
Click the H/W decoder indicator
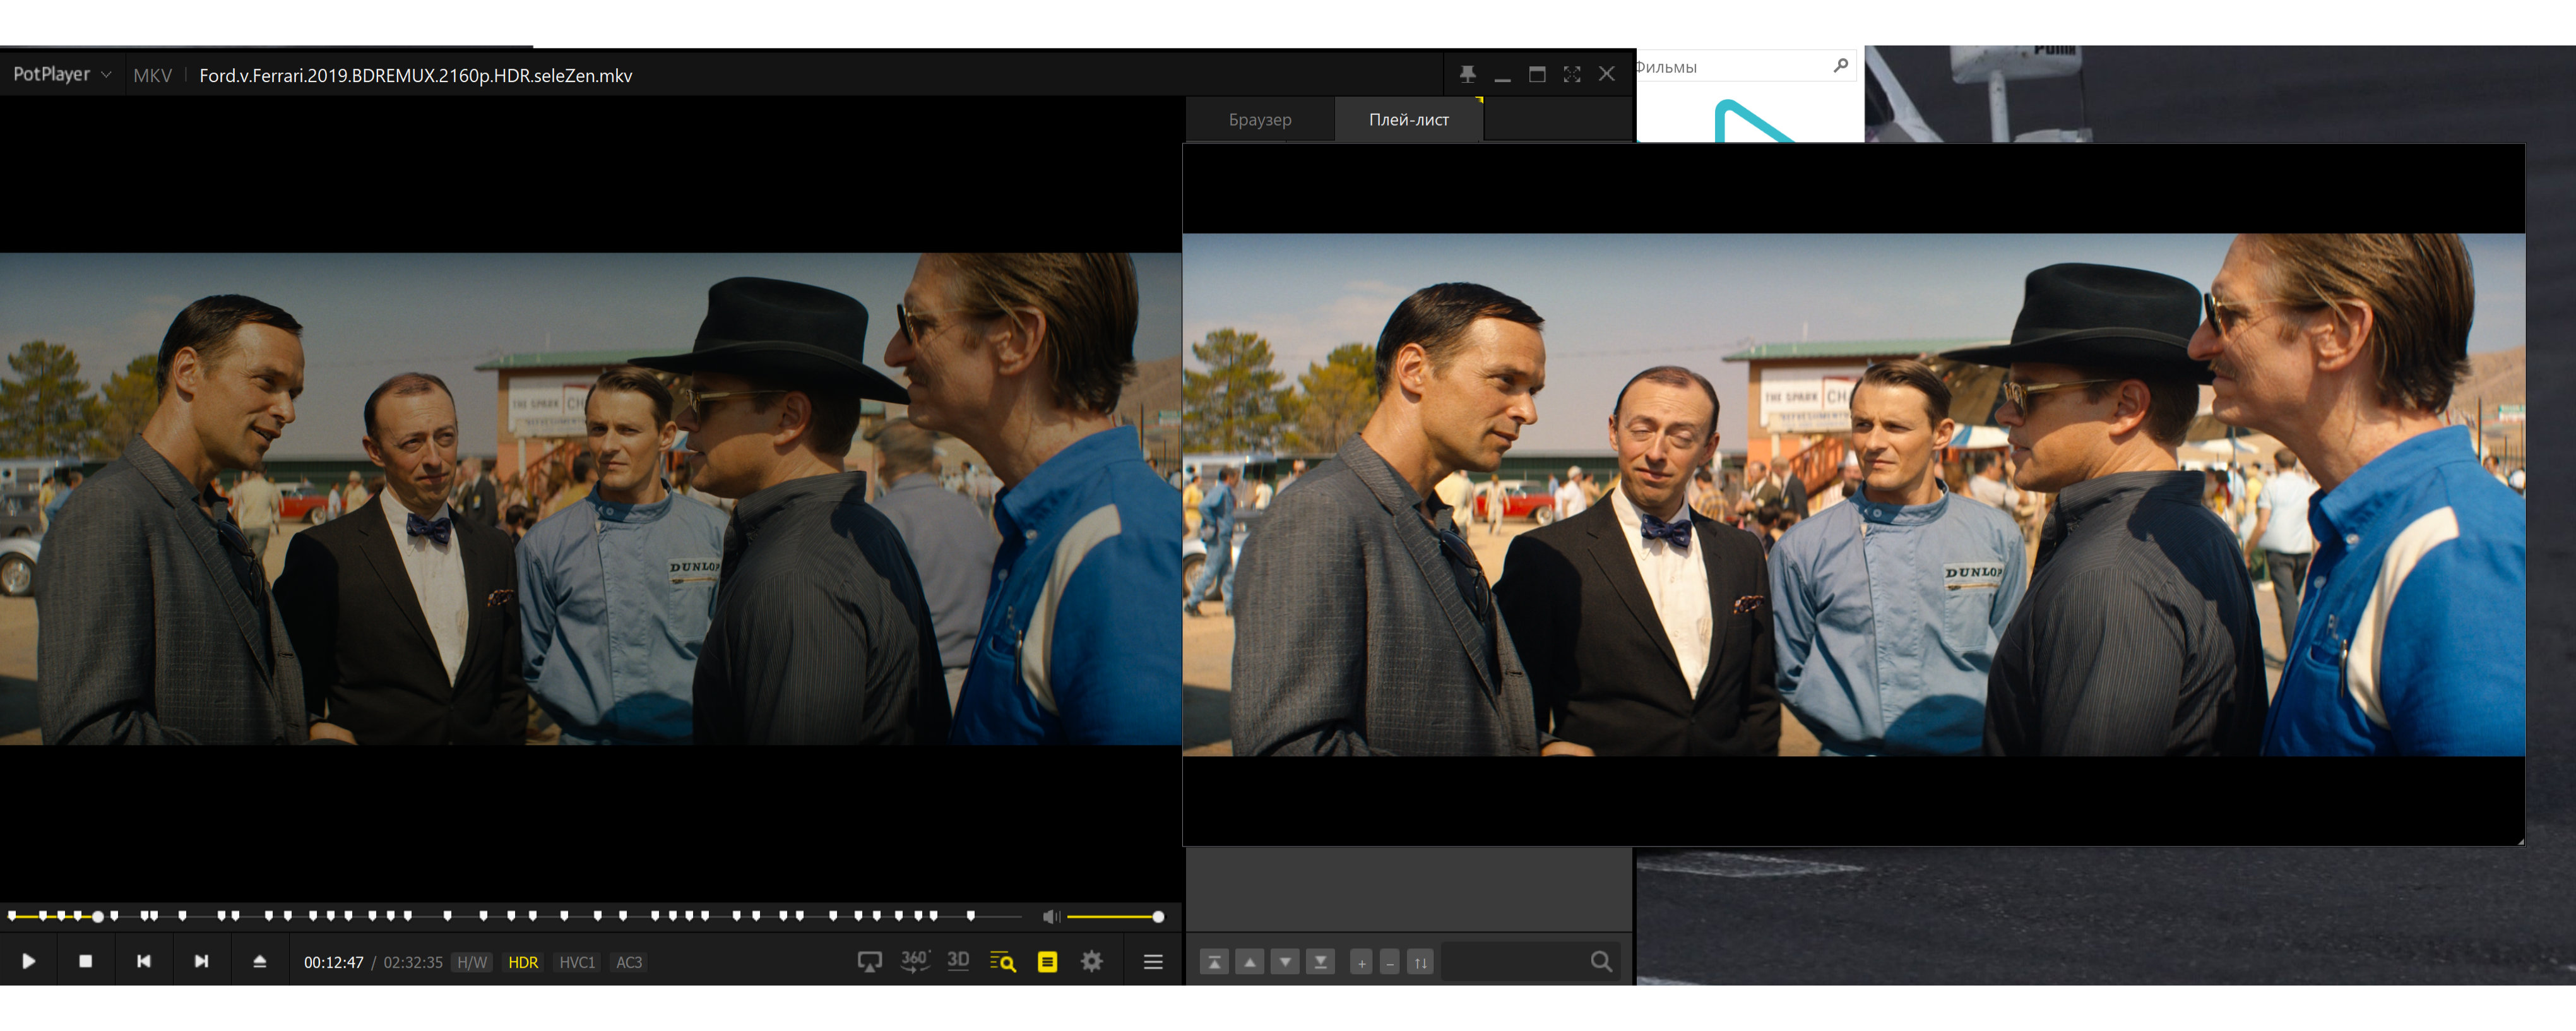472,962
